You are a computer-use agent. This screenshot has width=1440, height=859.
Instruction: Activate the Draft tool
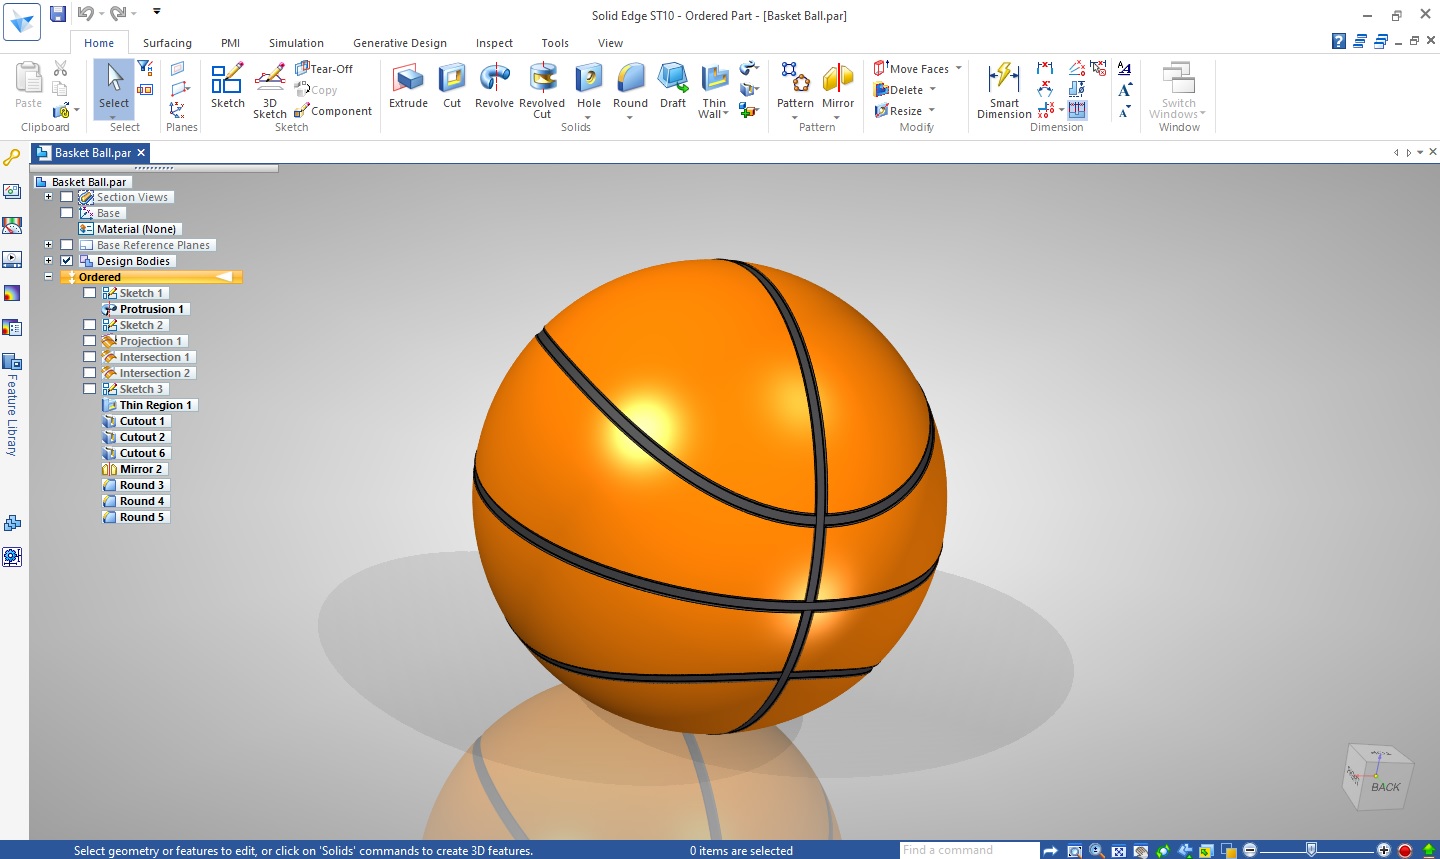click(x=673, y=87)
